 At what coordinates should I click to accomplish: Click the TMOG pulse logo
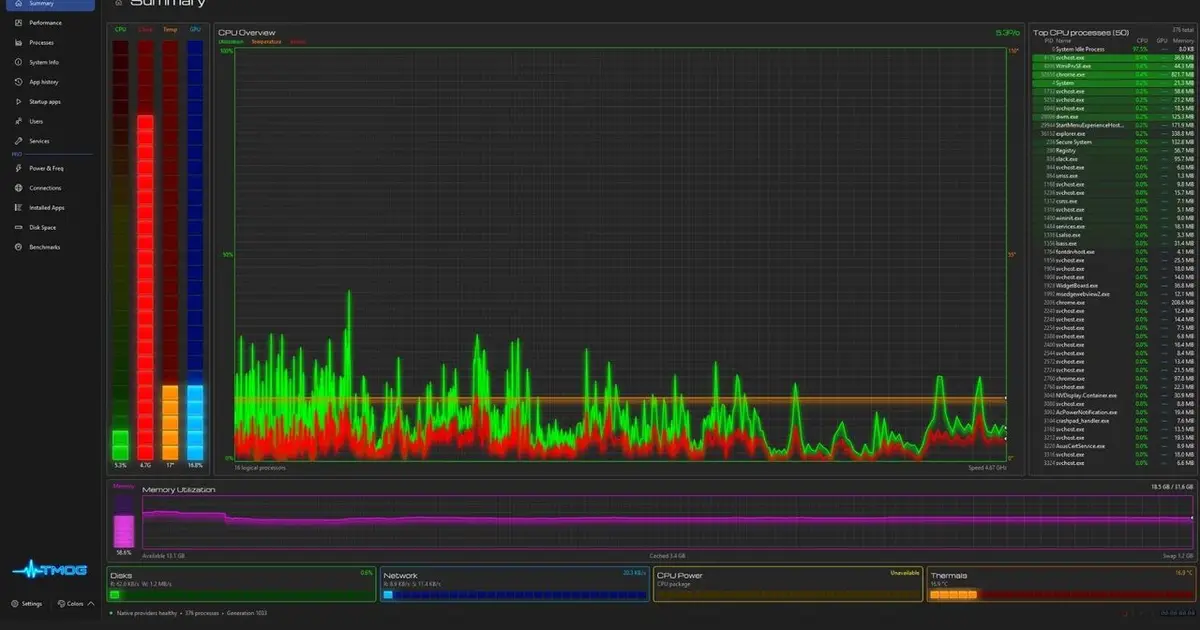tap(49, 571)
